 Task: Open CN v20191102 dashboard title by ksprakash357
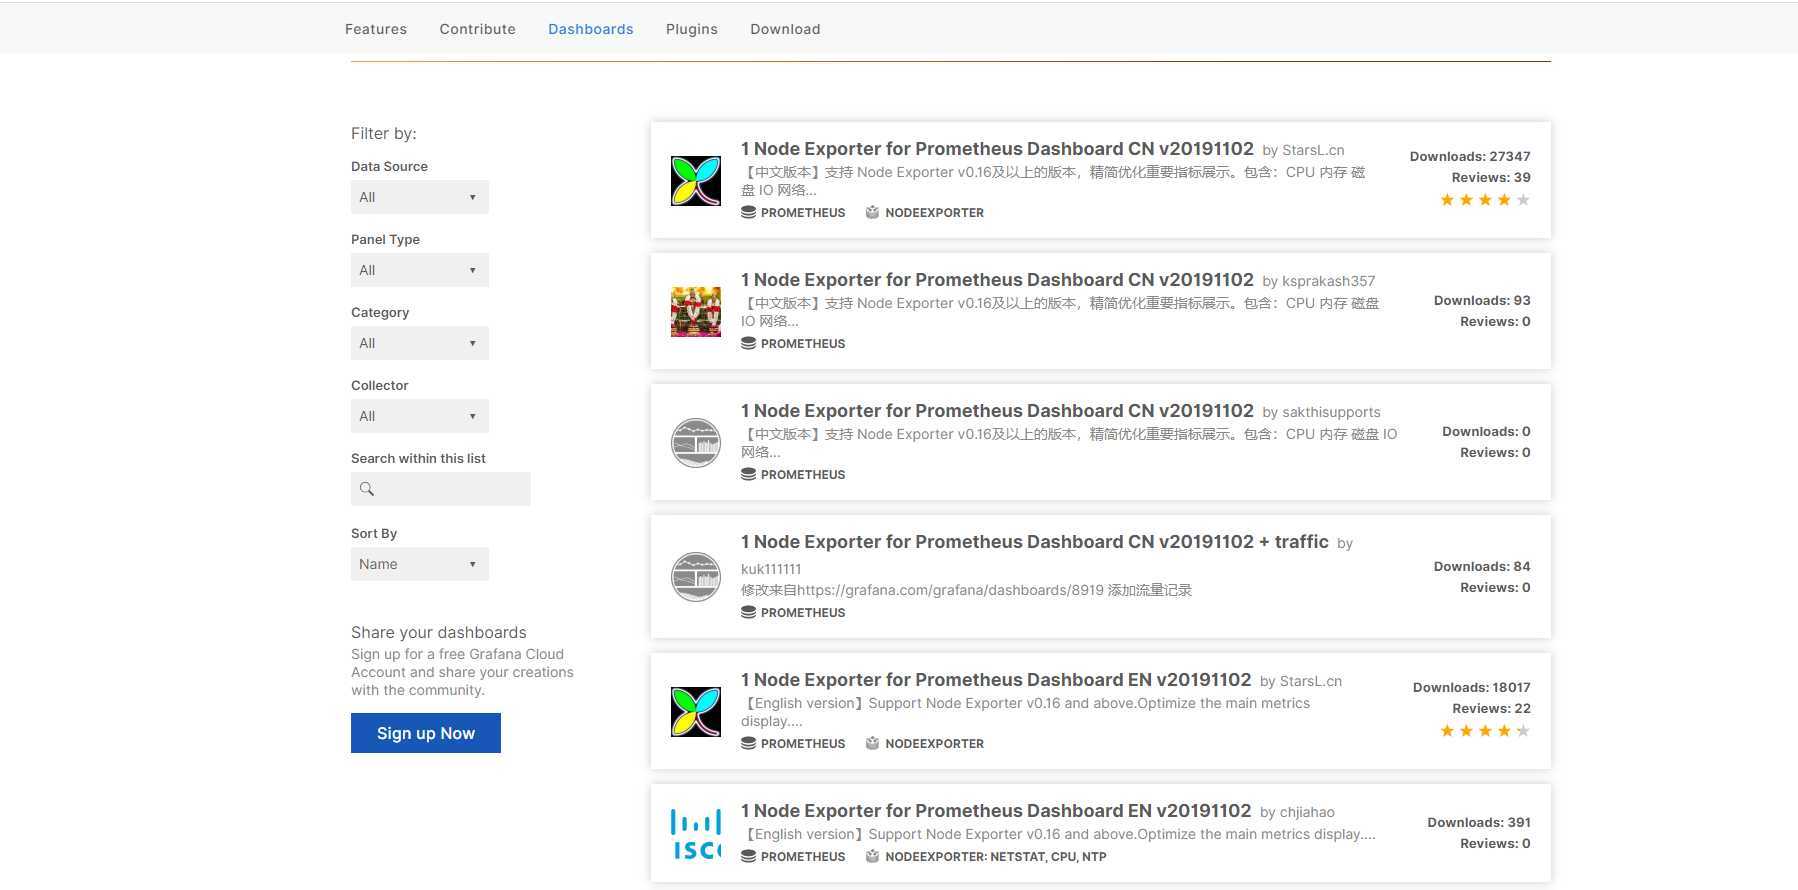pyautogui.click(x=997, y=280)
